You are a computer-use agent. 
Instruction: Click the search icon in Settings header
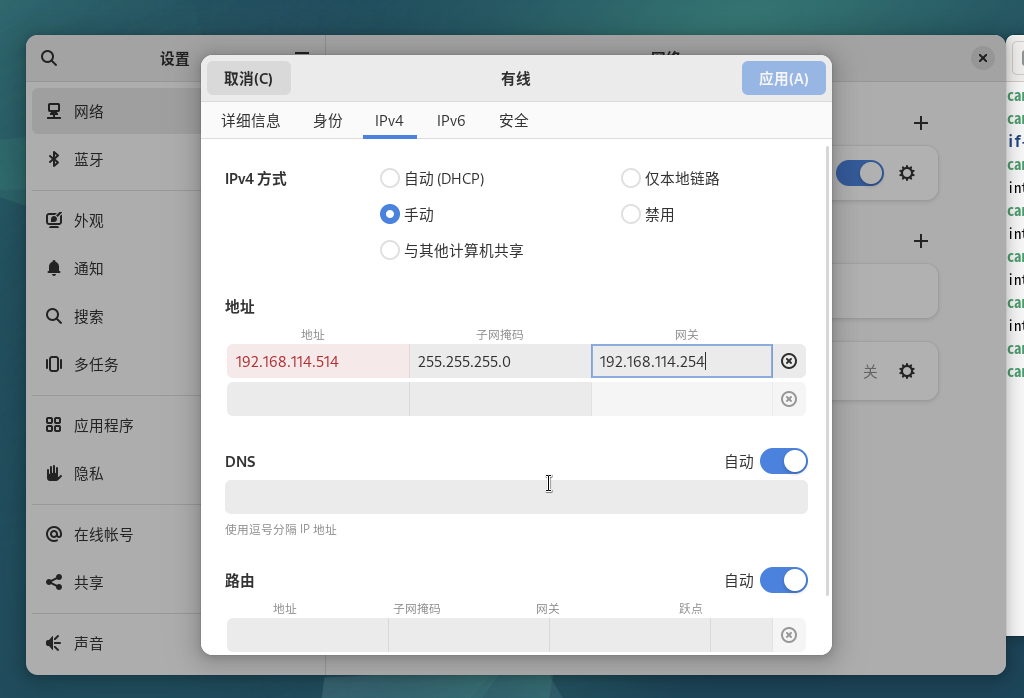48,58
